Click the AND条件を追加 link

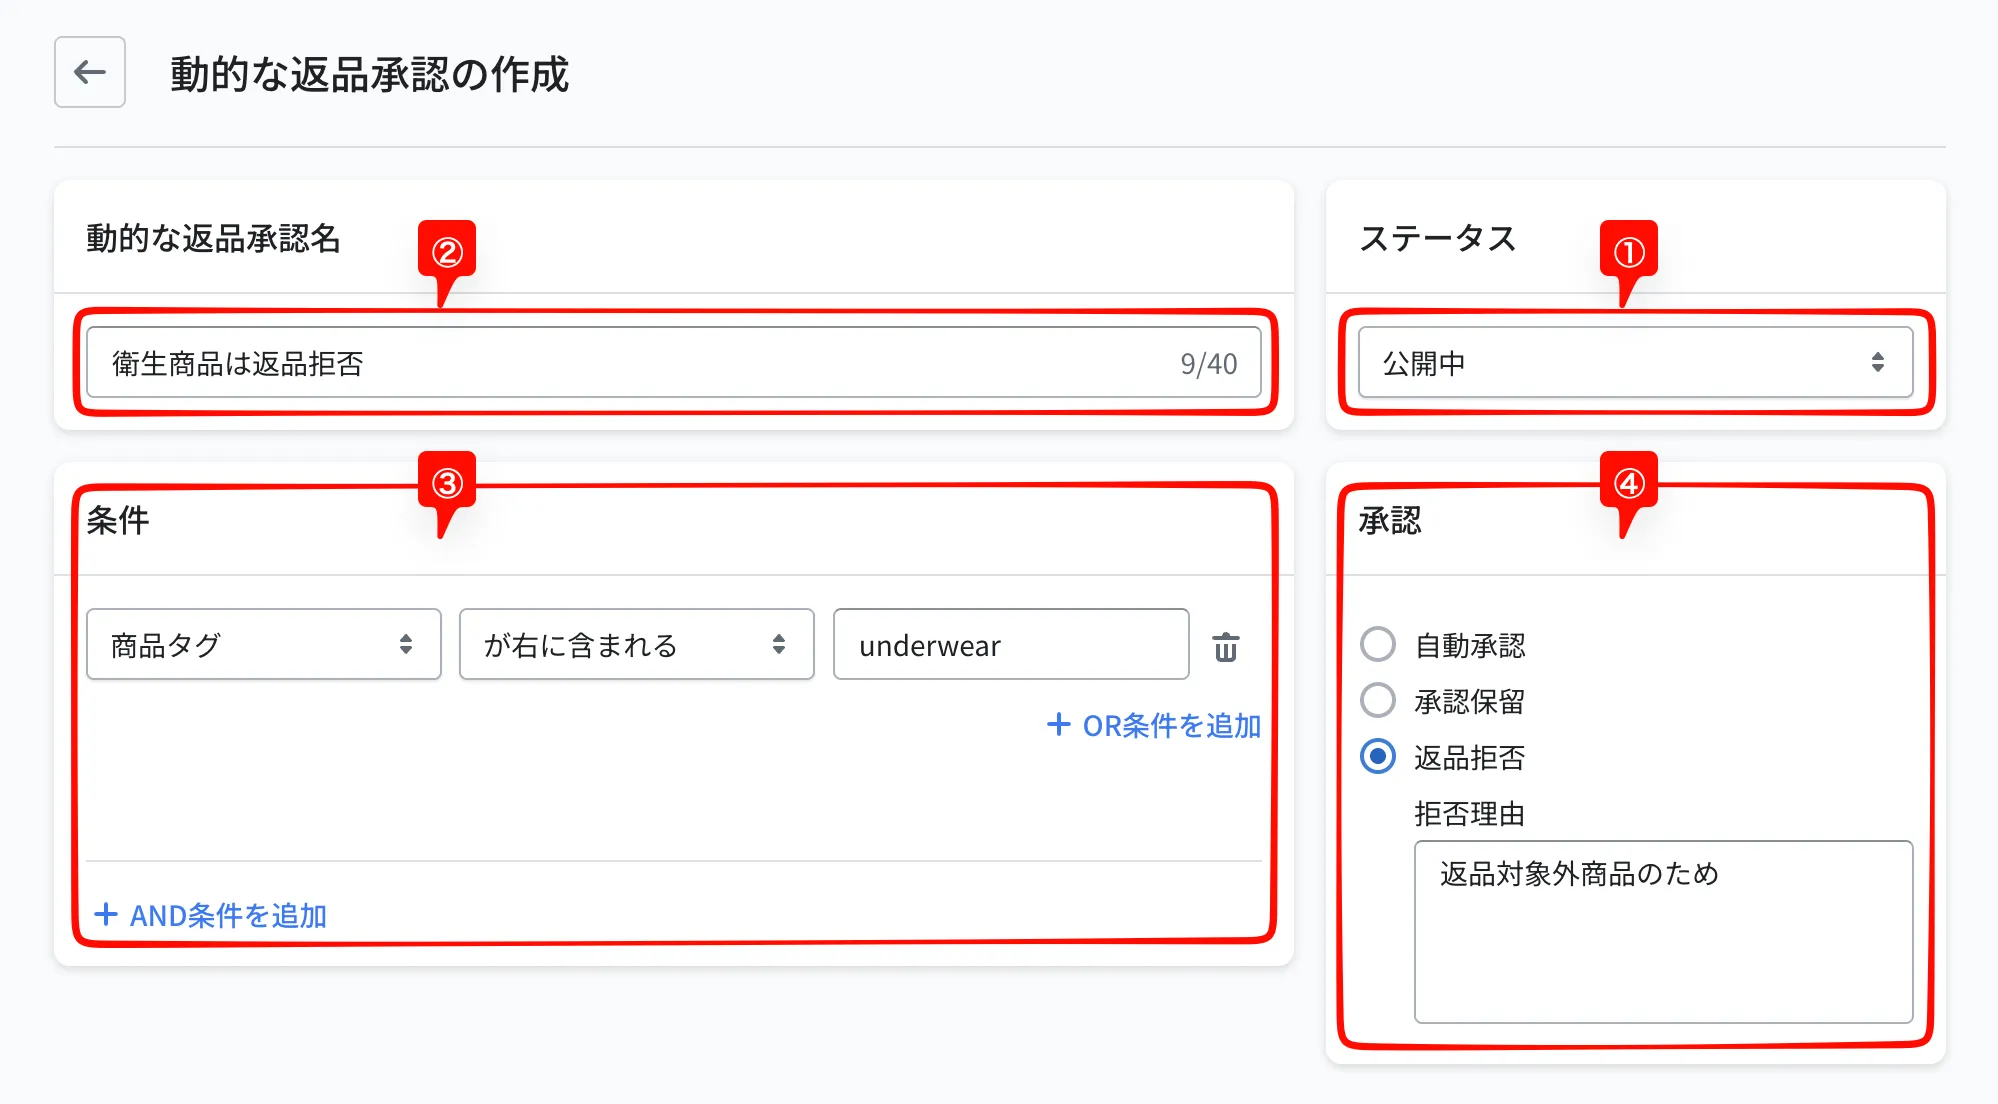[210, 915]
